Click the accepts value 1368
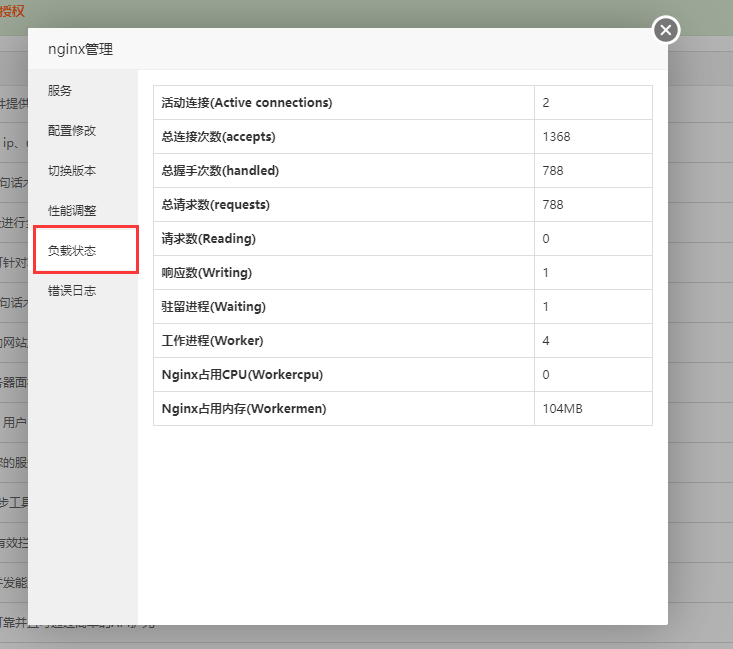 [x=556, y=137]
